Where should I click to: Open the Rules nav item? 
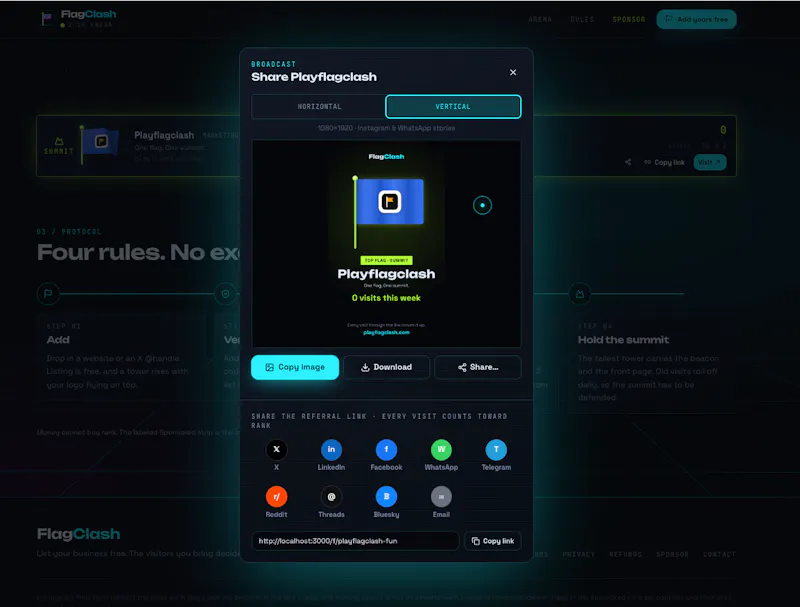[582, 19]
